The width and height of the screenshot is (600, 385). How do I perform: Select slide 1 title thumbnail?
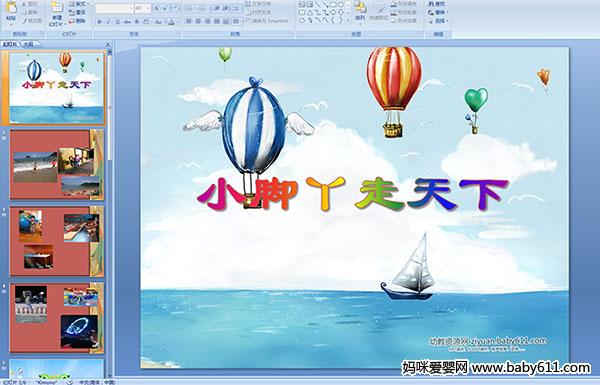(x=56, y=88)
